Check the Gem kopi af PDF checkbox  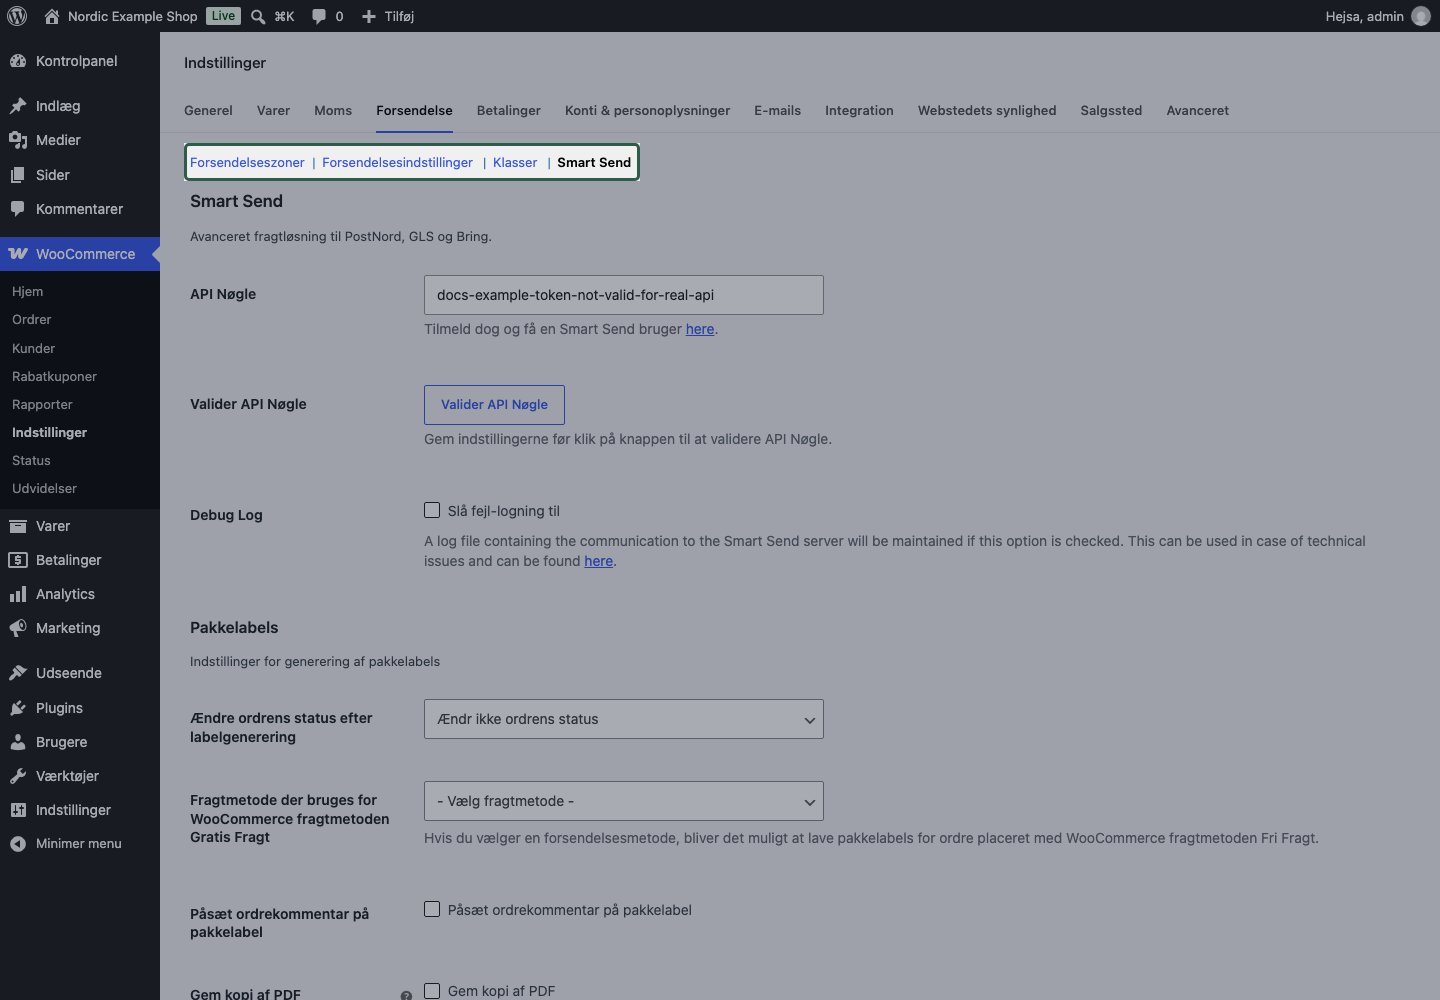[x=432, y=991]
